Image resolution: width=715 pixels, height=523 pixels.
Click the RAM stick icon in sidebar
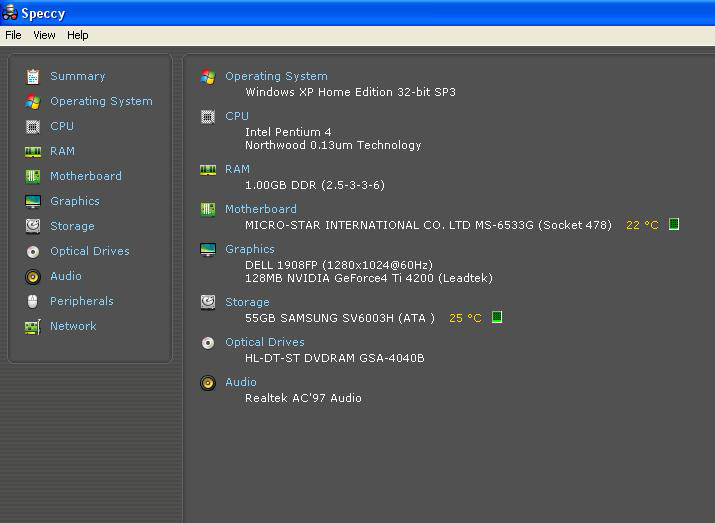tap(33, 151)
